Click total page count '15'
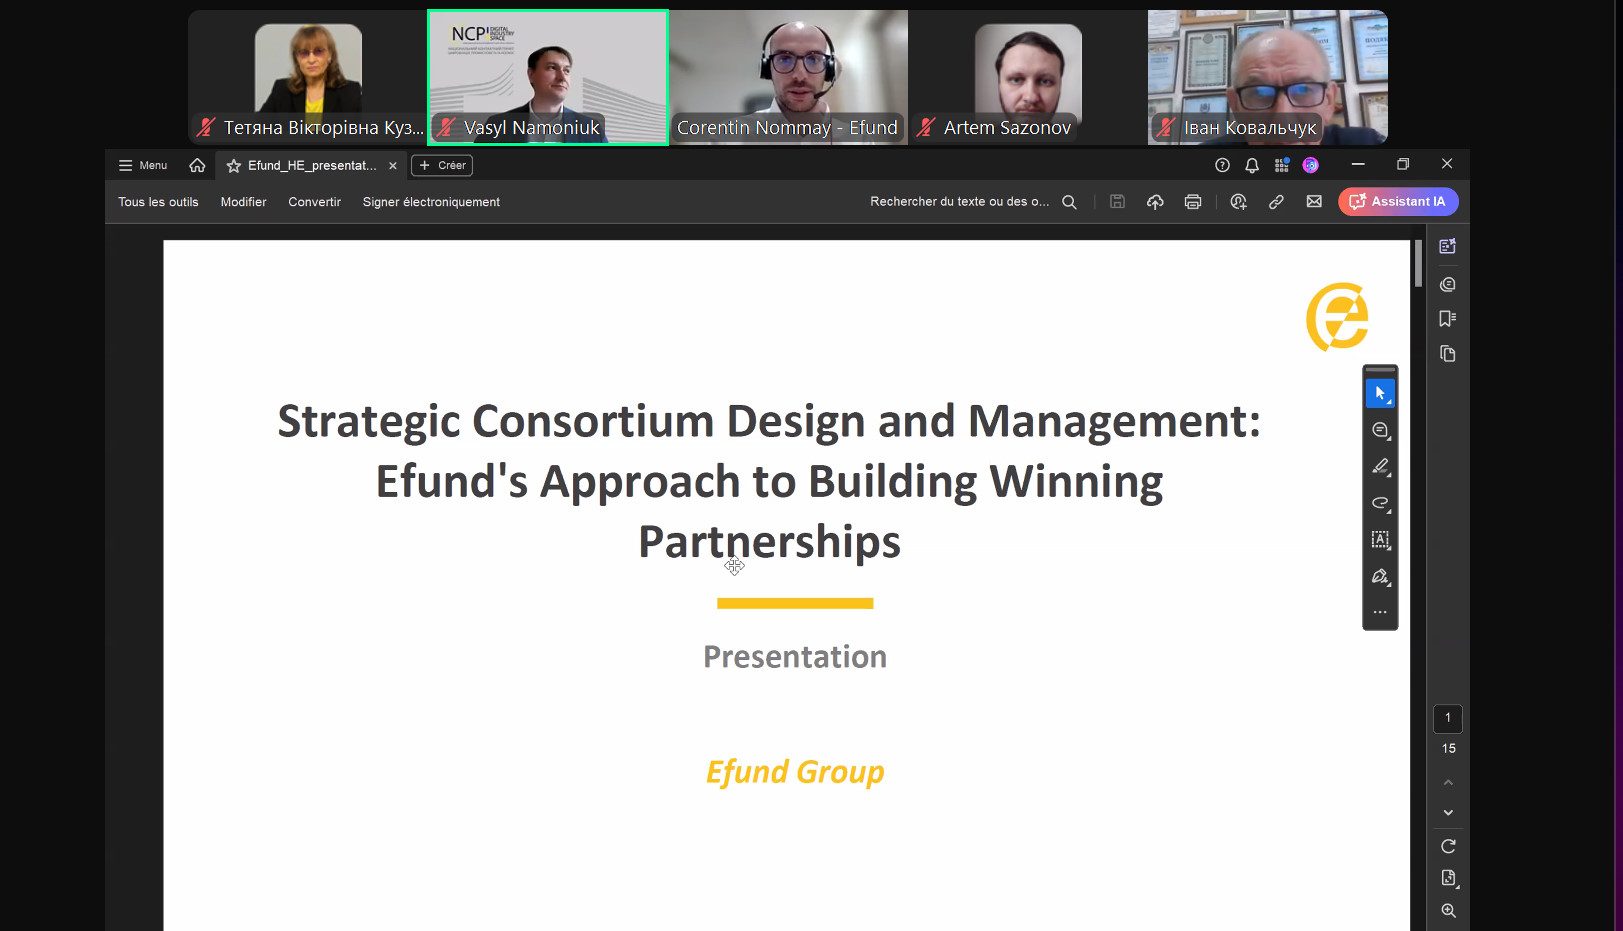The image size is (1623, 931). point(1448,748)
